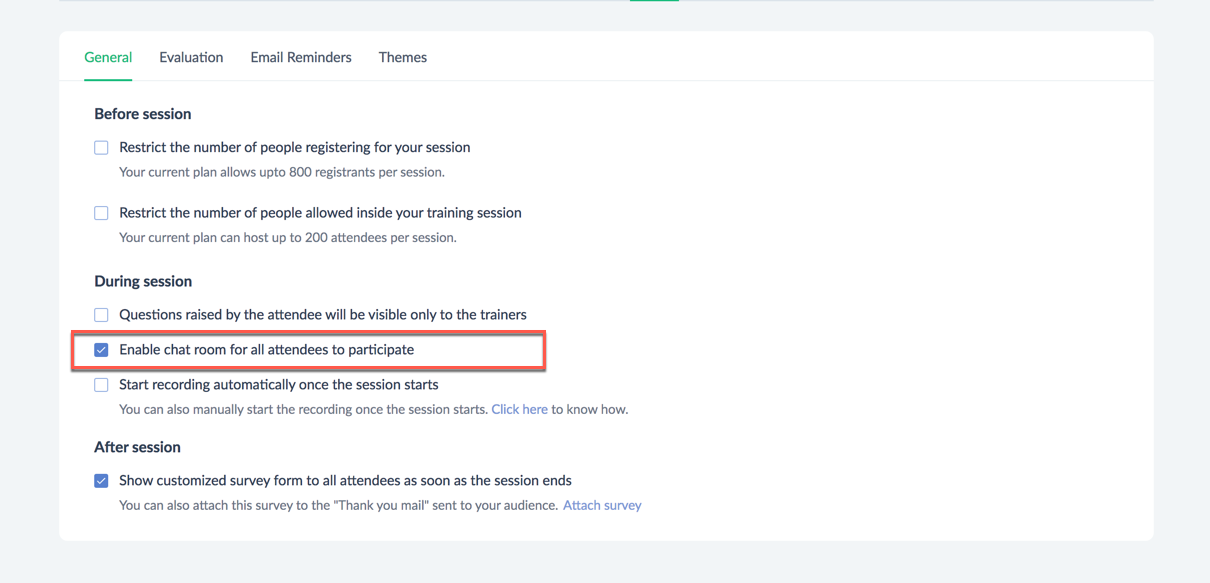Click the '800 registrants per session' plan note
Screen dimensions: 1210x583
tap(282, 172)
